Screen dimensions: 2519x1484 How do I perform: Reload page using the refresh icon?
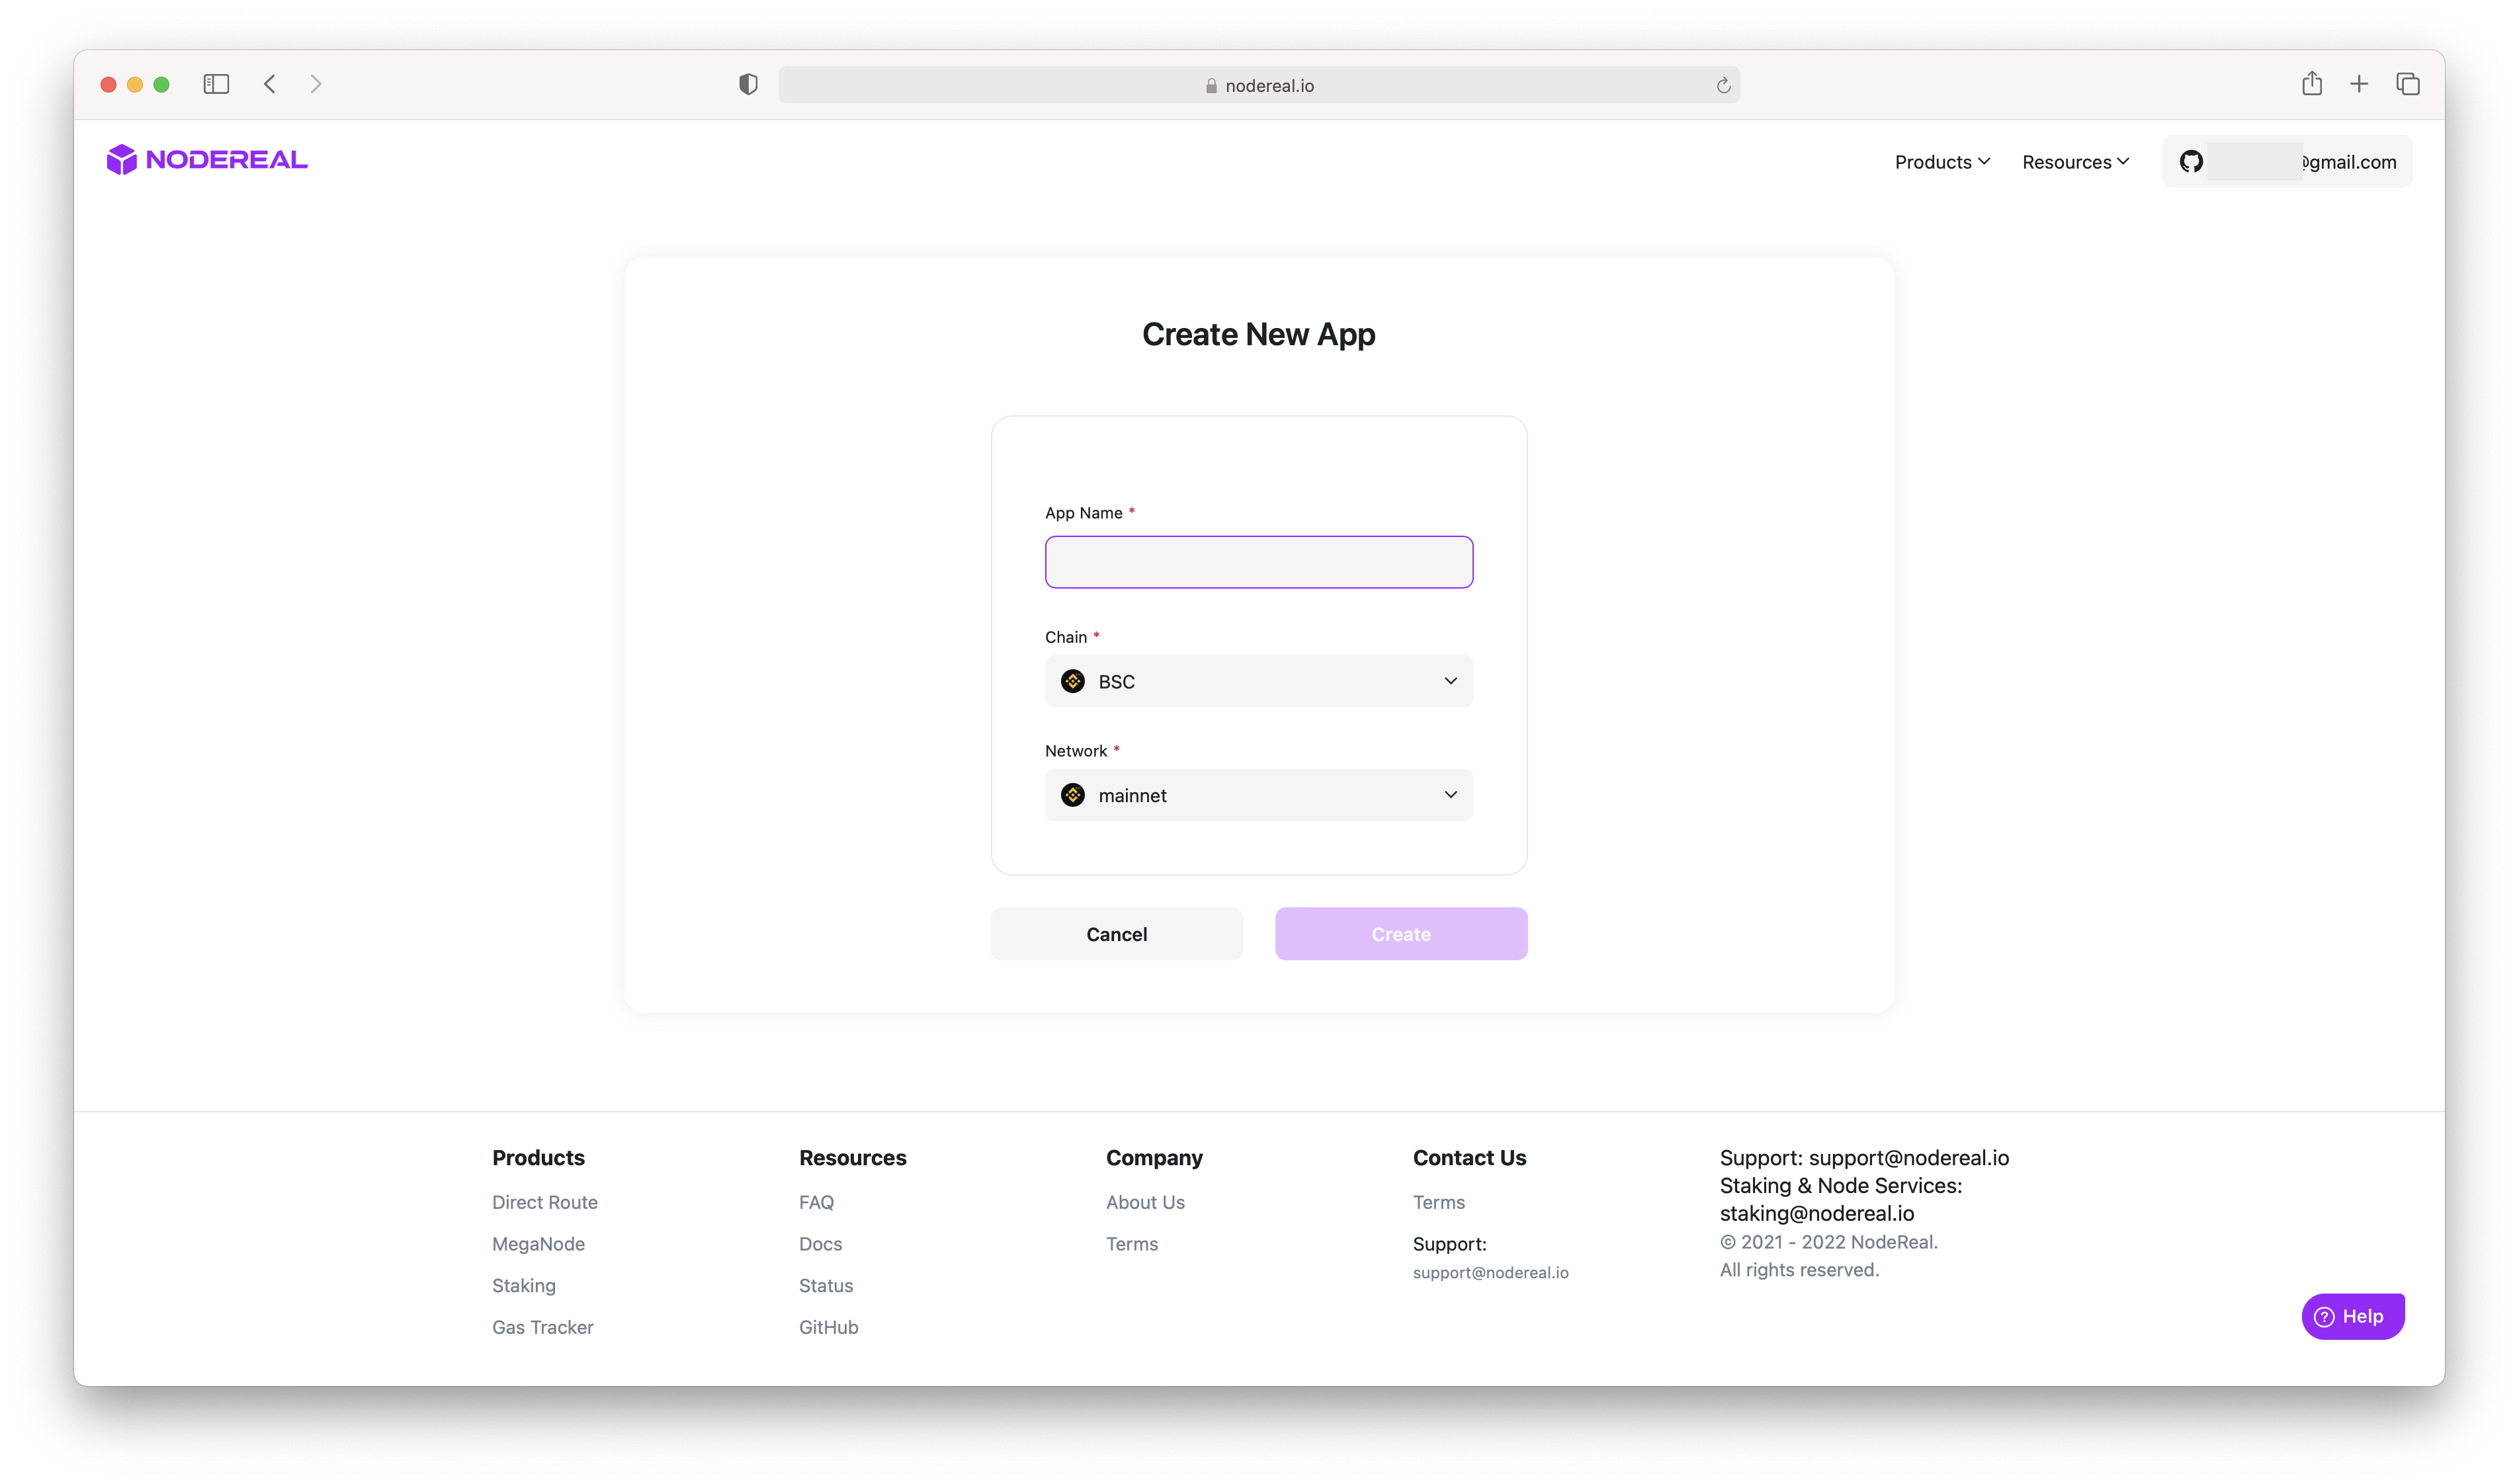pyautogui.click(x=1723, y=86)
